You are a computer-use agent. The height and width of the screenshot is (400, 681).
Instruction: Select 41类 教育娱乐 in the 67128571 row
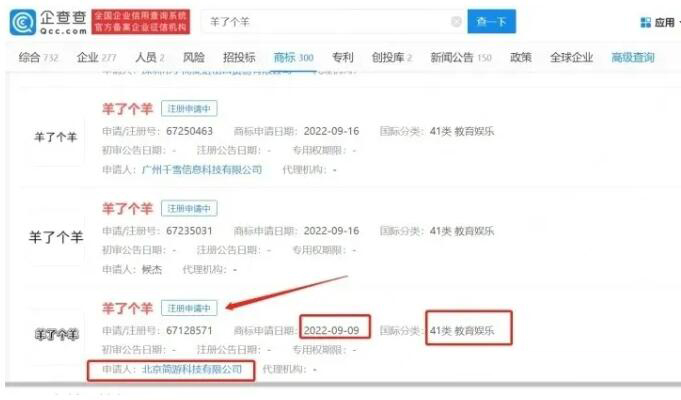tap(462, 331)
